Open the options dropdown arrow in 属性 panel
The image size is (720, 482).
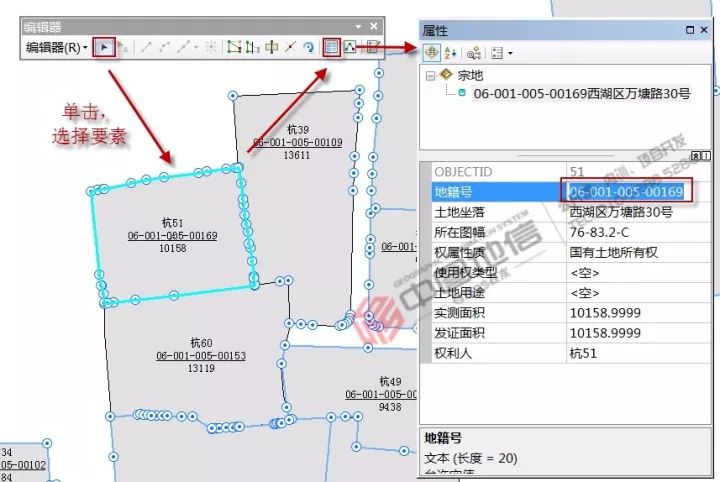click(510, 54)
